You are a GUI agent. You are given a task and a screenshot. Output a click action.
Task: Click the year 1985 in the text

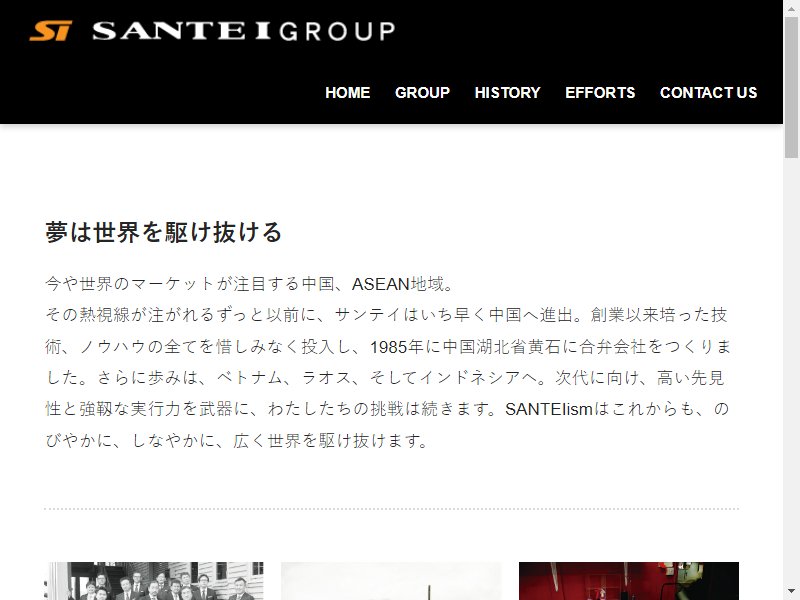(389, 347)
